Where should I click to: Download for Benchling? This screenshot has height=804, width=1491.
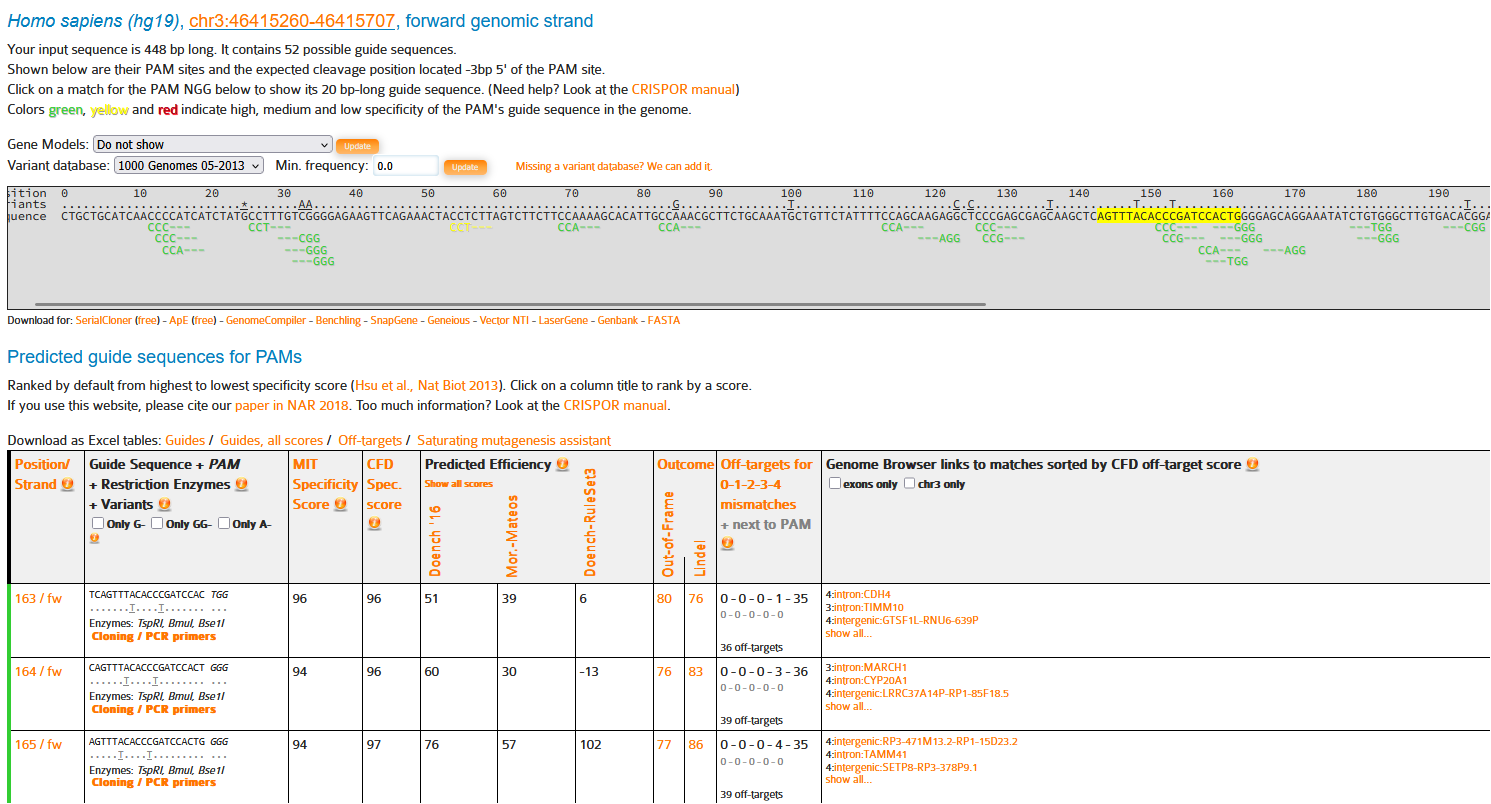coord(338,320)
